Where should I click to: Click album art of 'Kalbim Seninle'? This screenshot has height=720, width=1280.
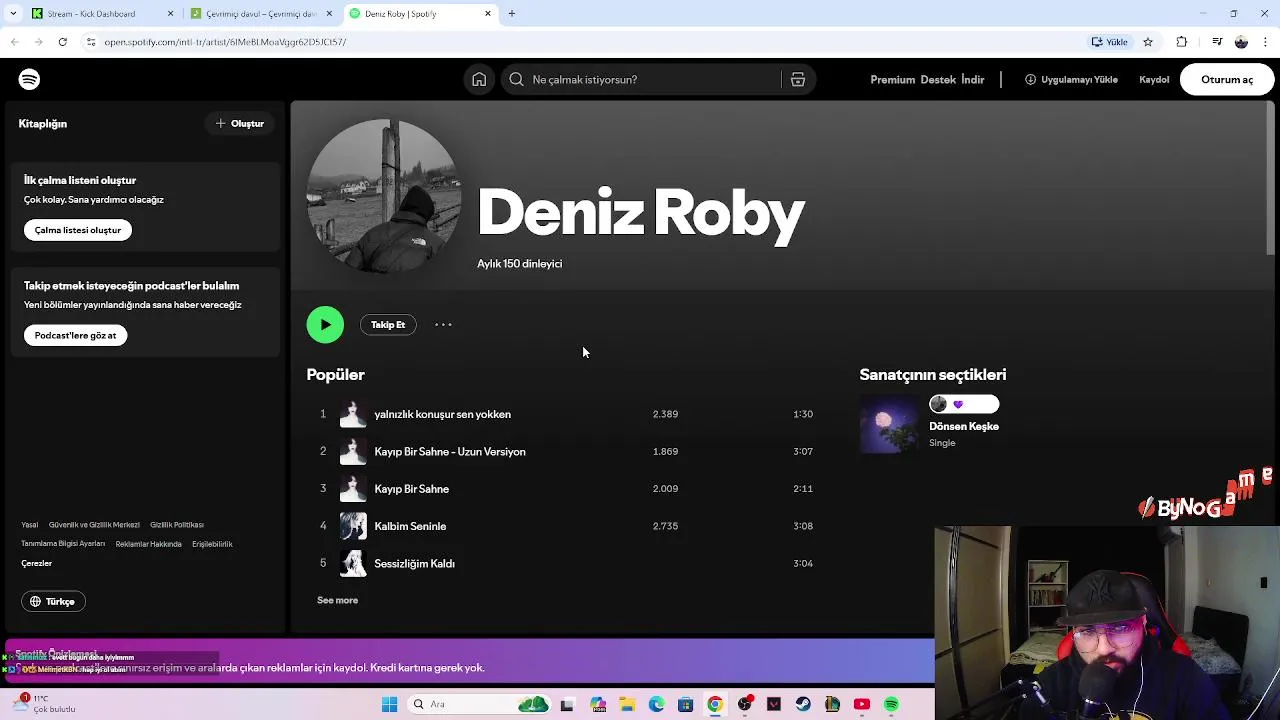353,526
